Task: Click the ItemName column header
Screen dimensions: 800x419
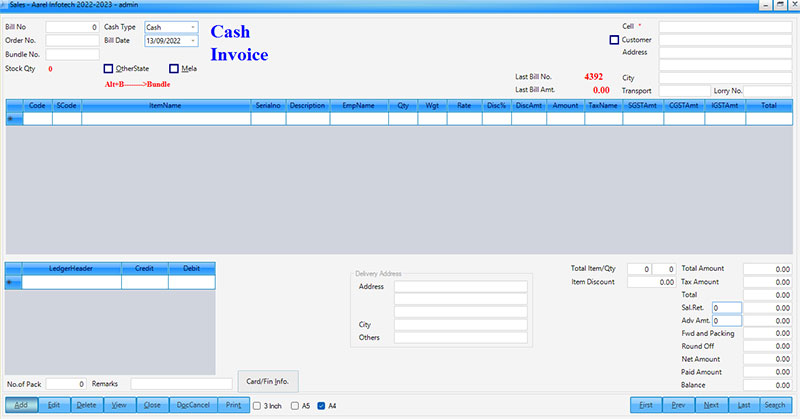Action: click(166, 104)
